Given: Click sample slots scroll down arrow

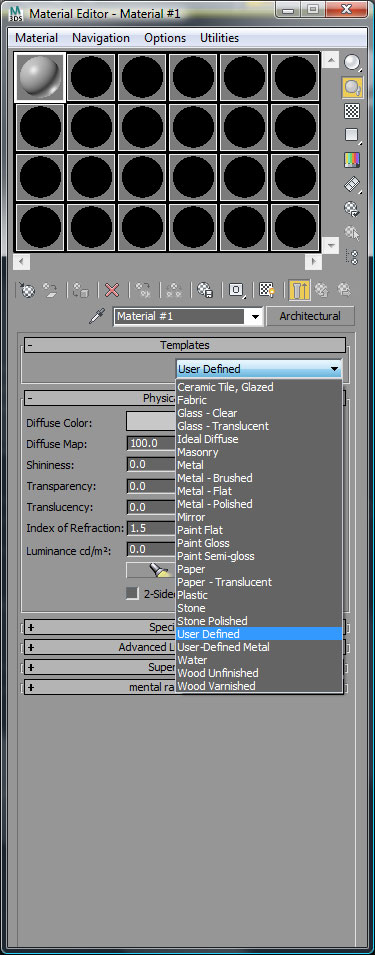Looking at the screenshot, I should coord(331,245).
